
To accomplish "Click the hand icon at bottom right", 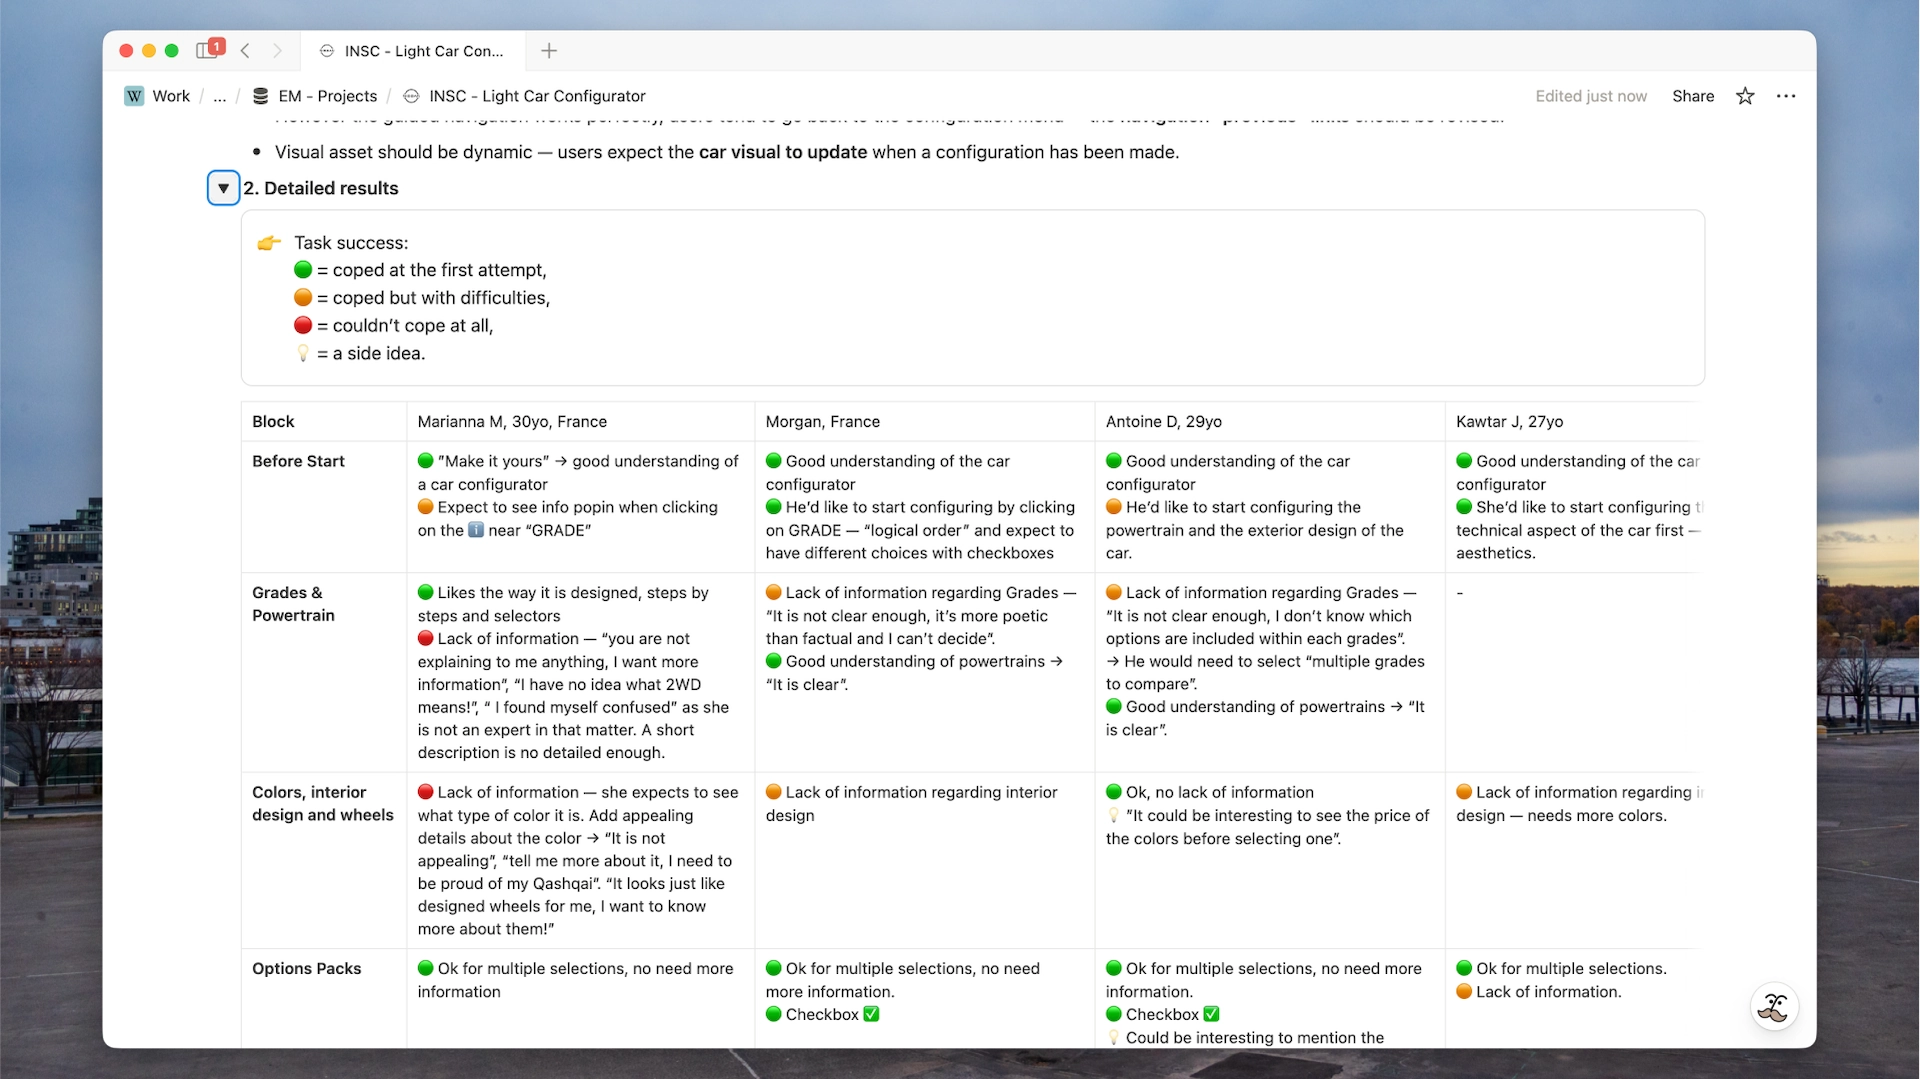I will pos(1773,1007).
